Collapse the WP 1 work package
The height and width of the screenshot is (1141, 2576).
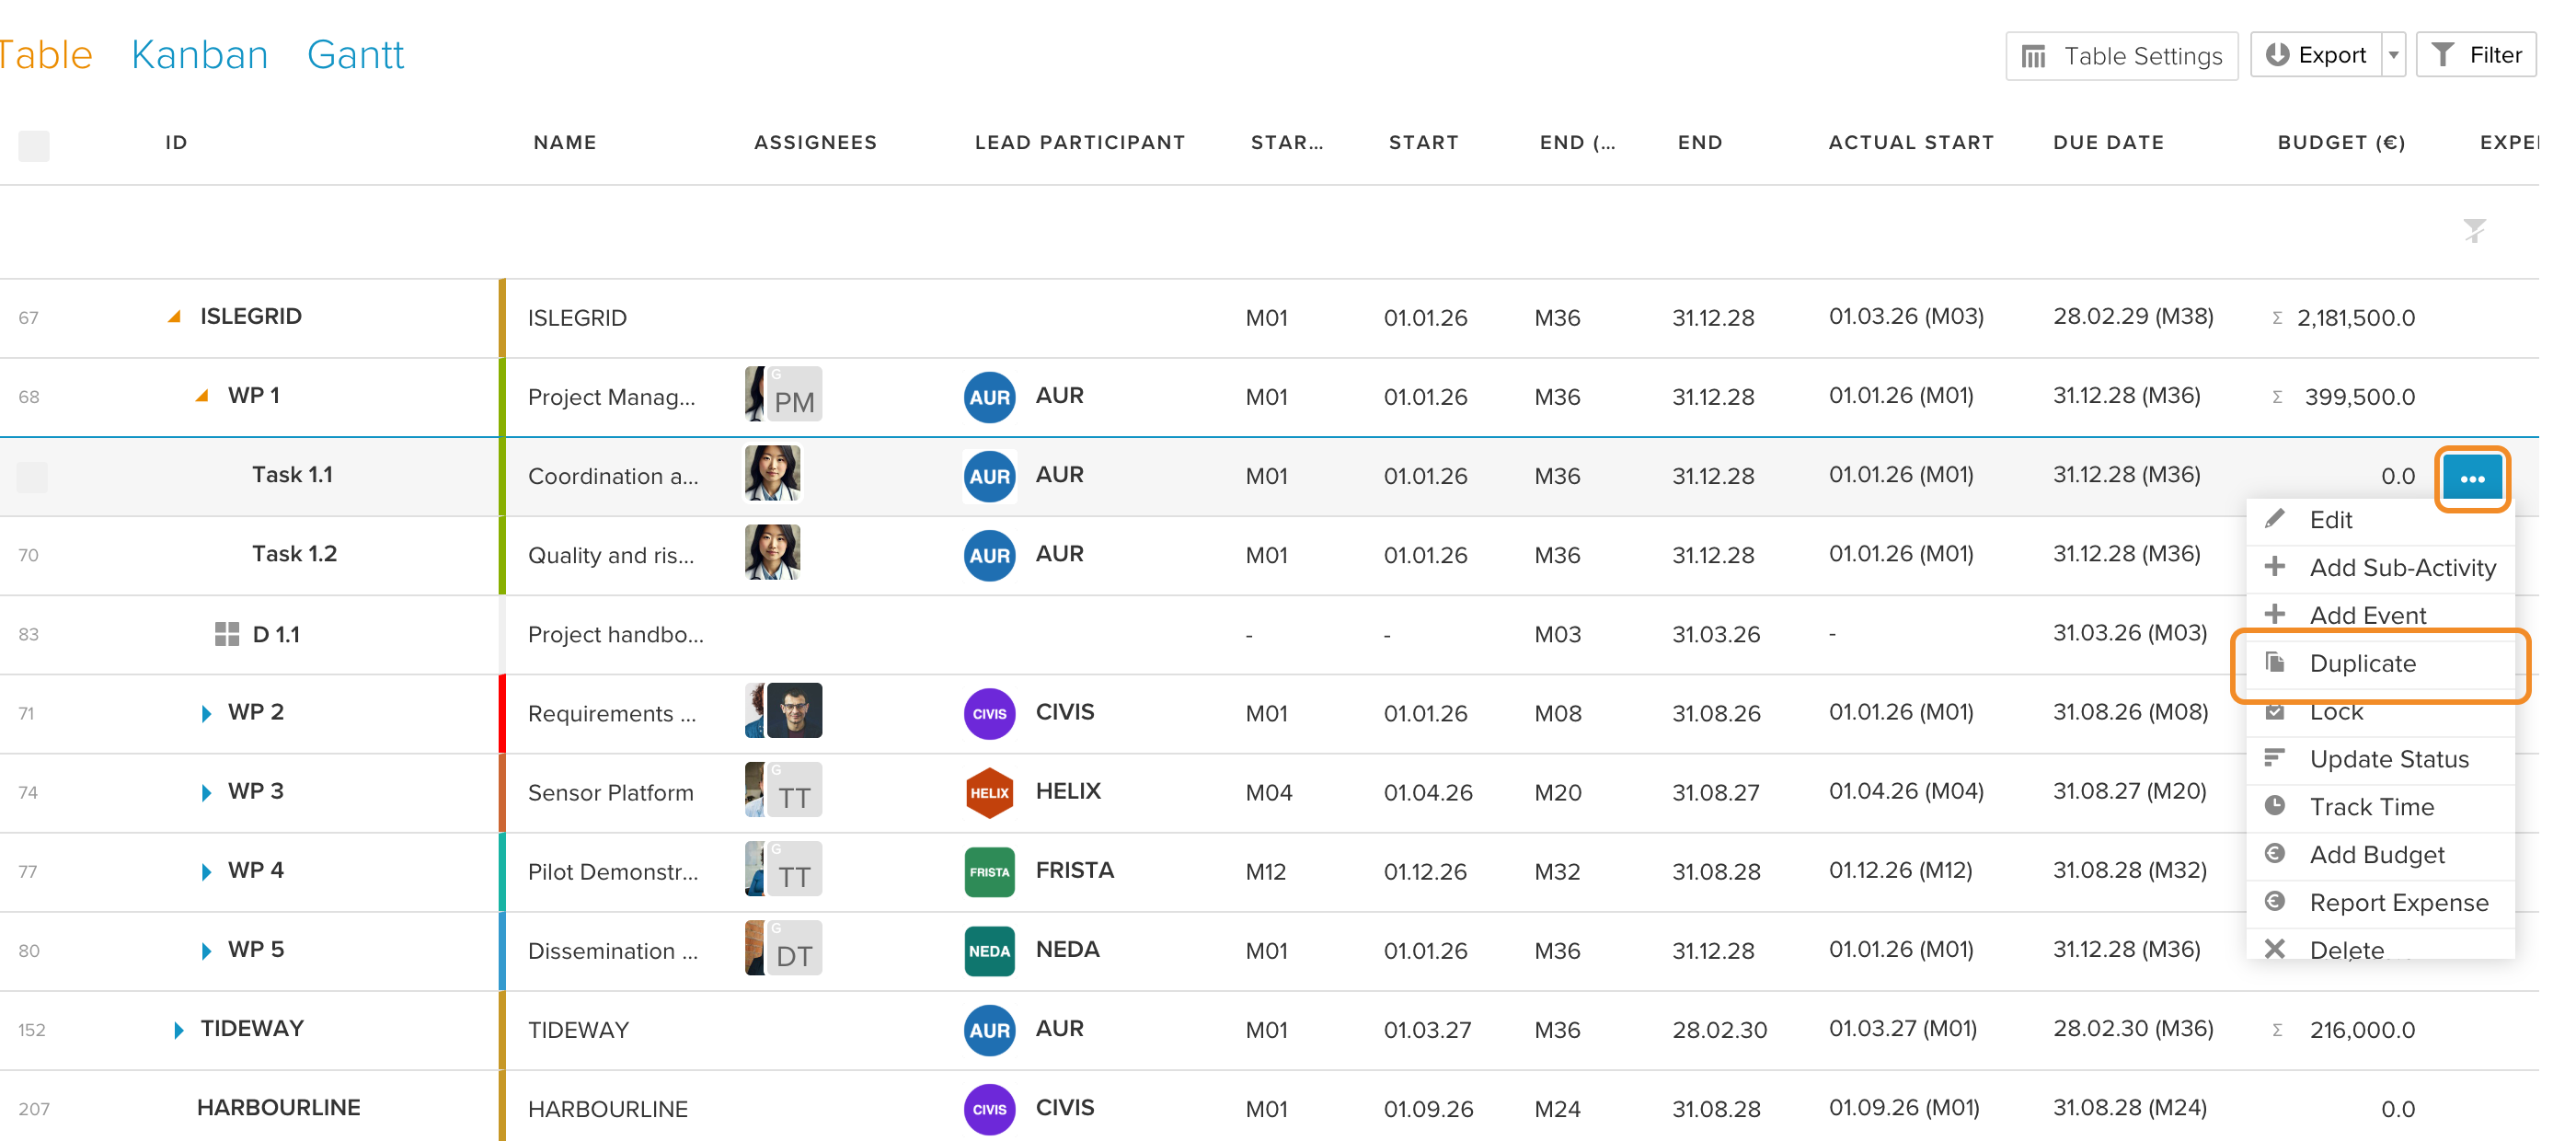[x=202, y=396]
